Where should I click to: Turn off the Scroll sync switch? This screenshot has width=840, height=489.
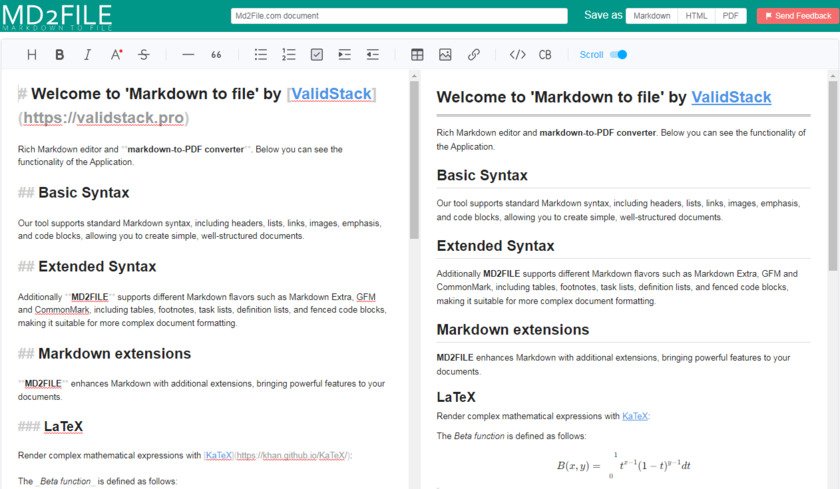[x=618, y=55]
